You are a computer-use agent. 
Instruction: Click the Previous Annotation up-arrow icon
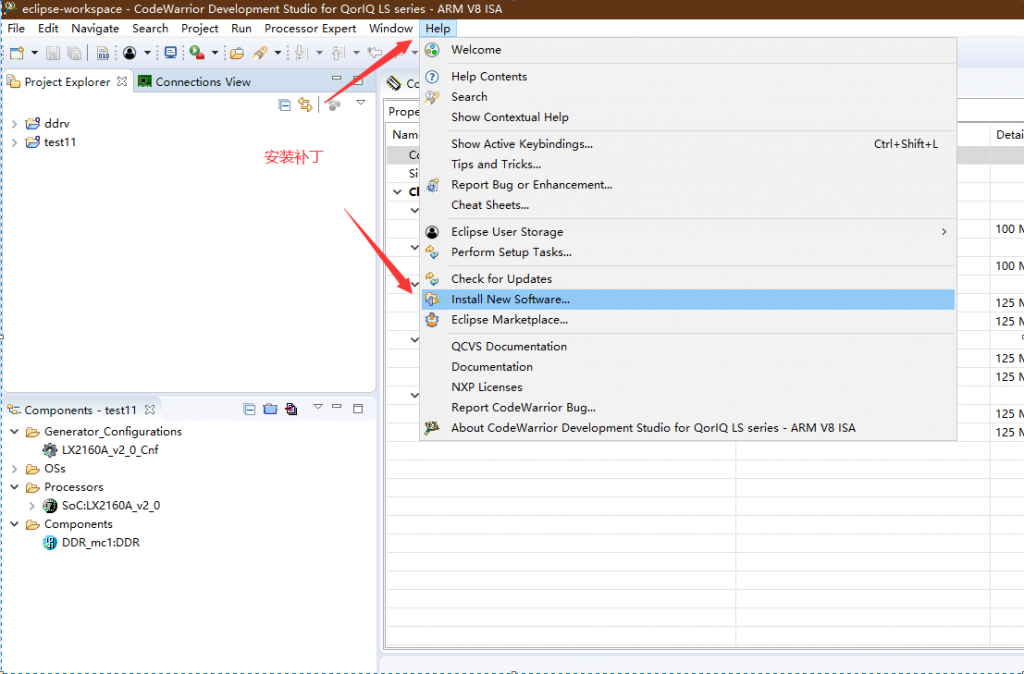pos(338,53)
